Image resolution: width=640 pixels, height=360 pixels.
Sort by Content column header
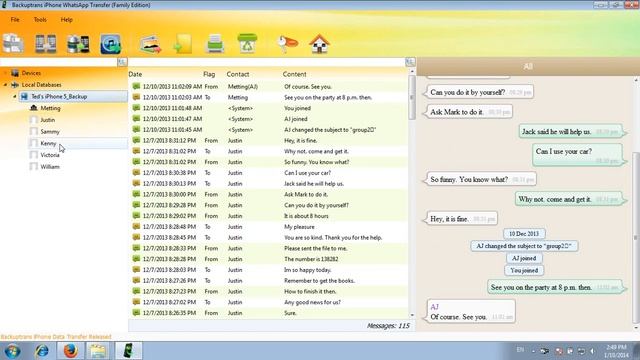click(294, 74)
